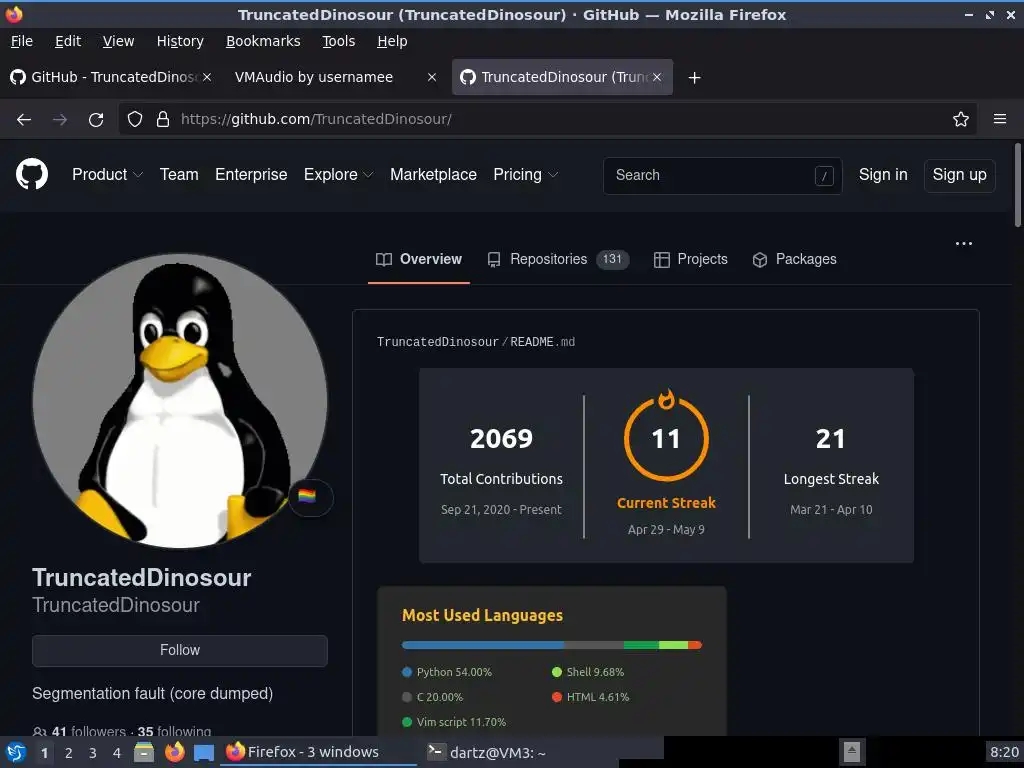1024x768 pixels.
Task: Expand the Explore dropdown menu
Action: click(338, 174)
